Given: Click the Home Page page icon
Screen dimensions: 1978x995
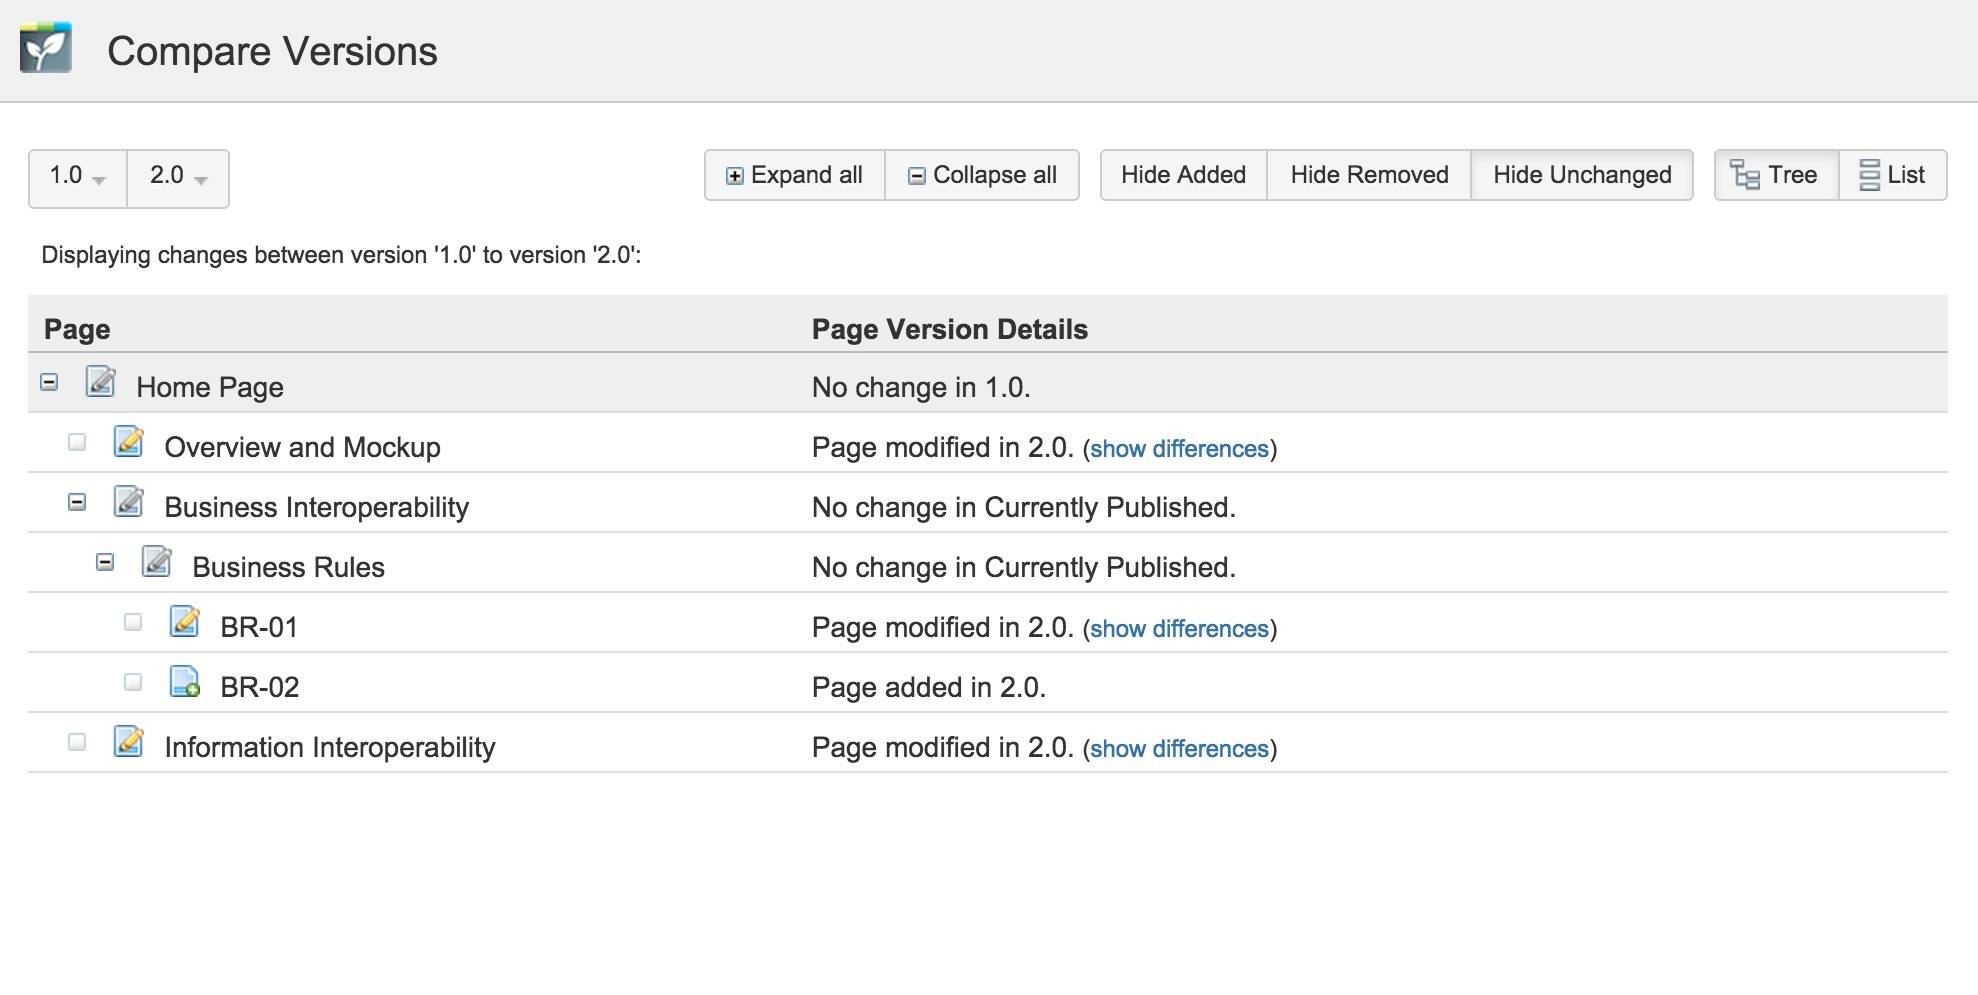Looking at the screenshot, I should coord(101,382).
